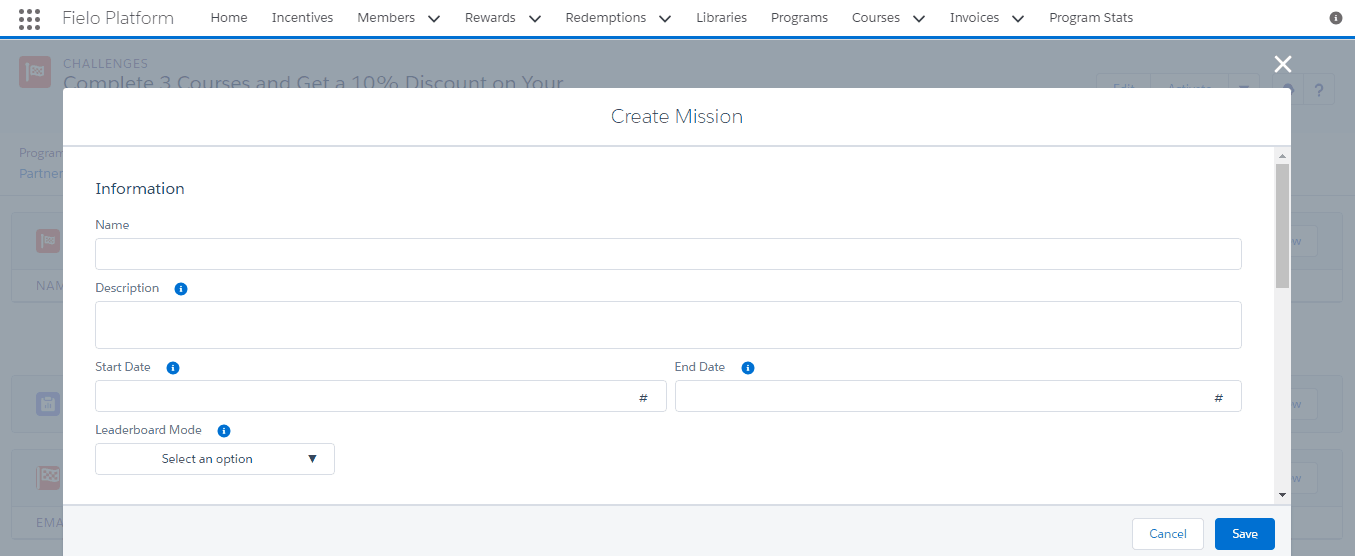The width and height of the screenshot is (1355, 556).
Task: Click the modal vertical scrollbar down arrow
Action: (x=1282, y=494)
